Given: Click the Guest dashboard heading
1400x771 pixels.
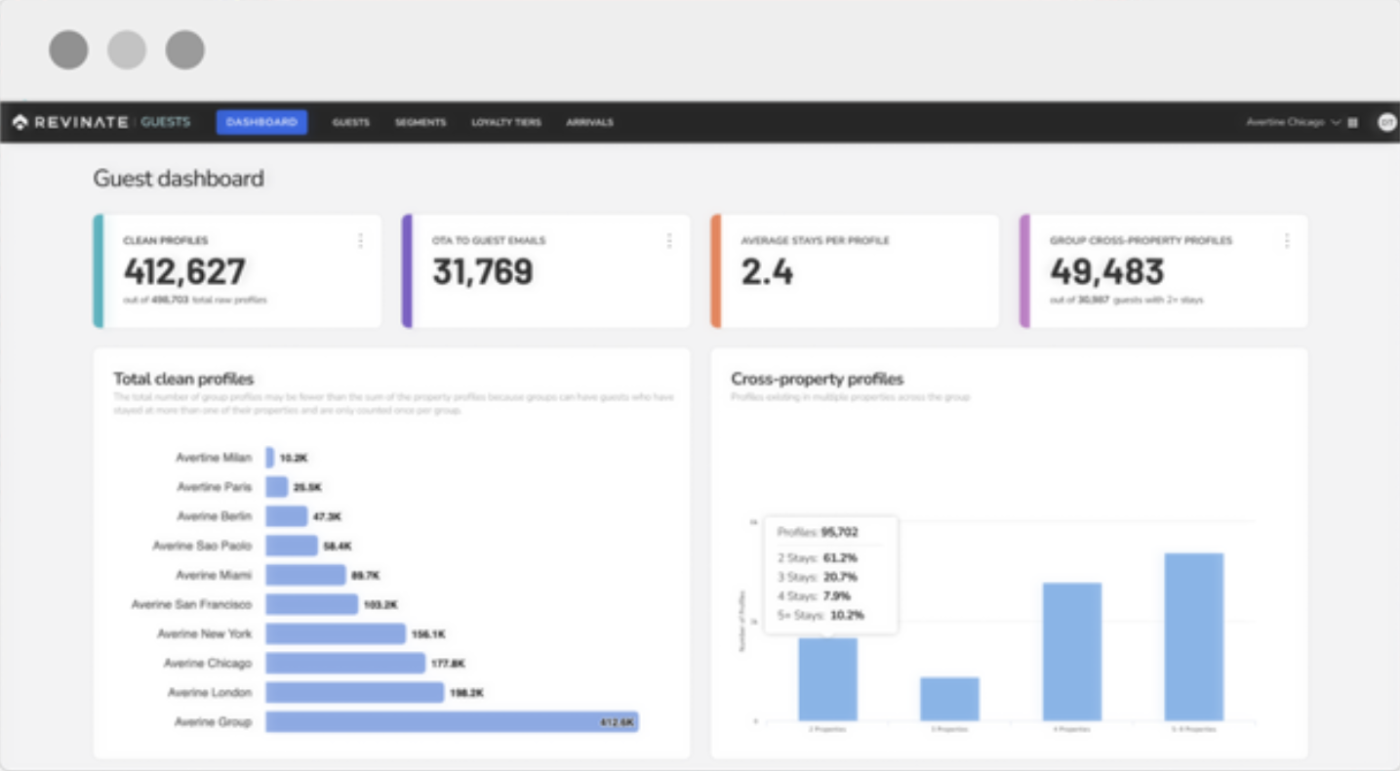Looking at the screenshot, I should tap(179, 179).
